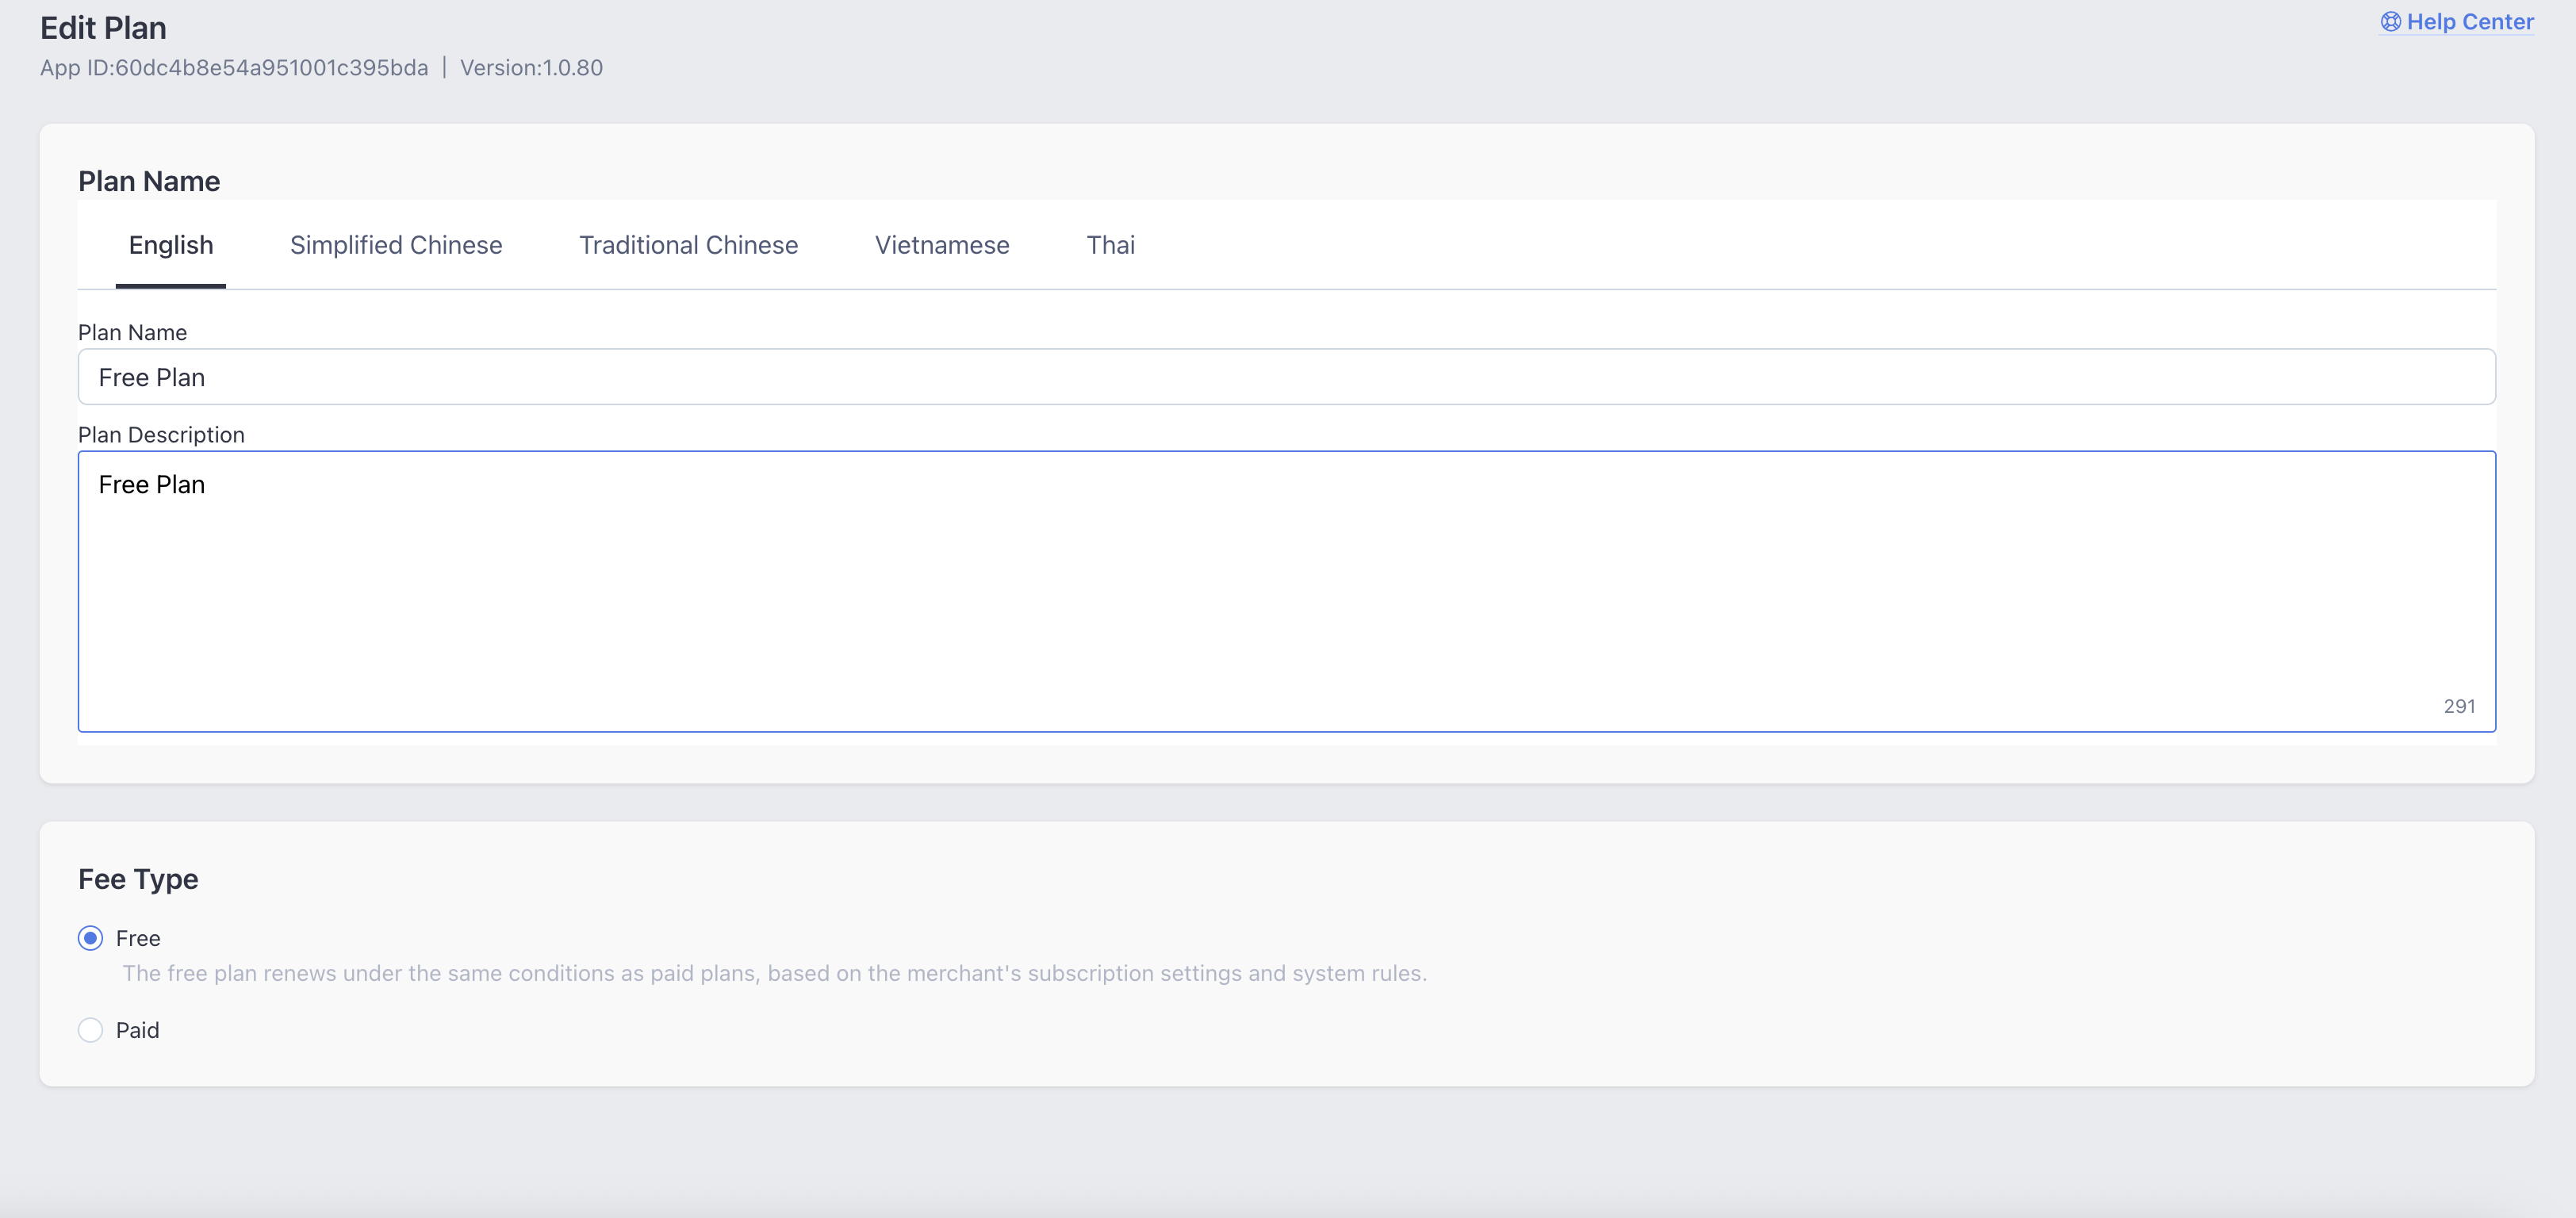Click the free plan renewal hint text
Image resolution: width=2576 pixels, height=1218 pixels.
[x=774, y=973]
